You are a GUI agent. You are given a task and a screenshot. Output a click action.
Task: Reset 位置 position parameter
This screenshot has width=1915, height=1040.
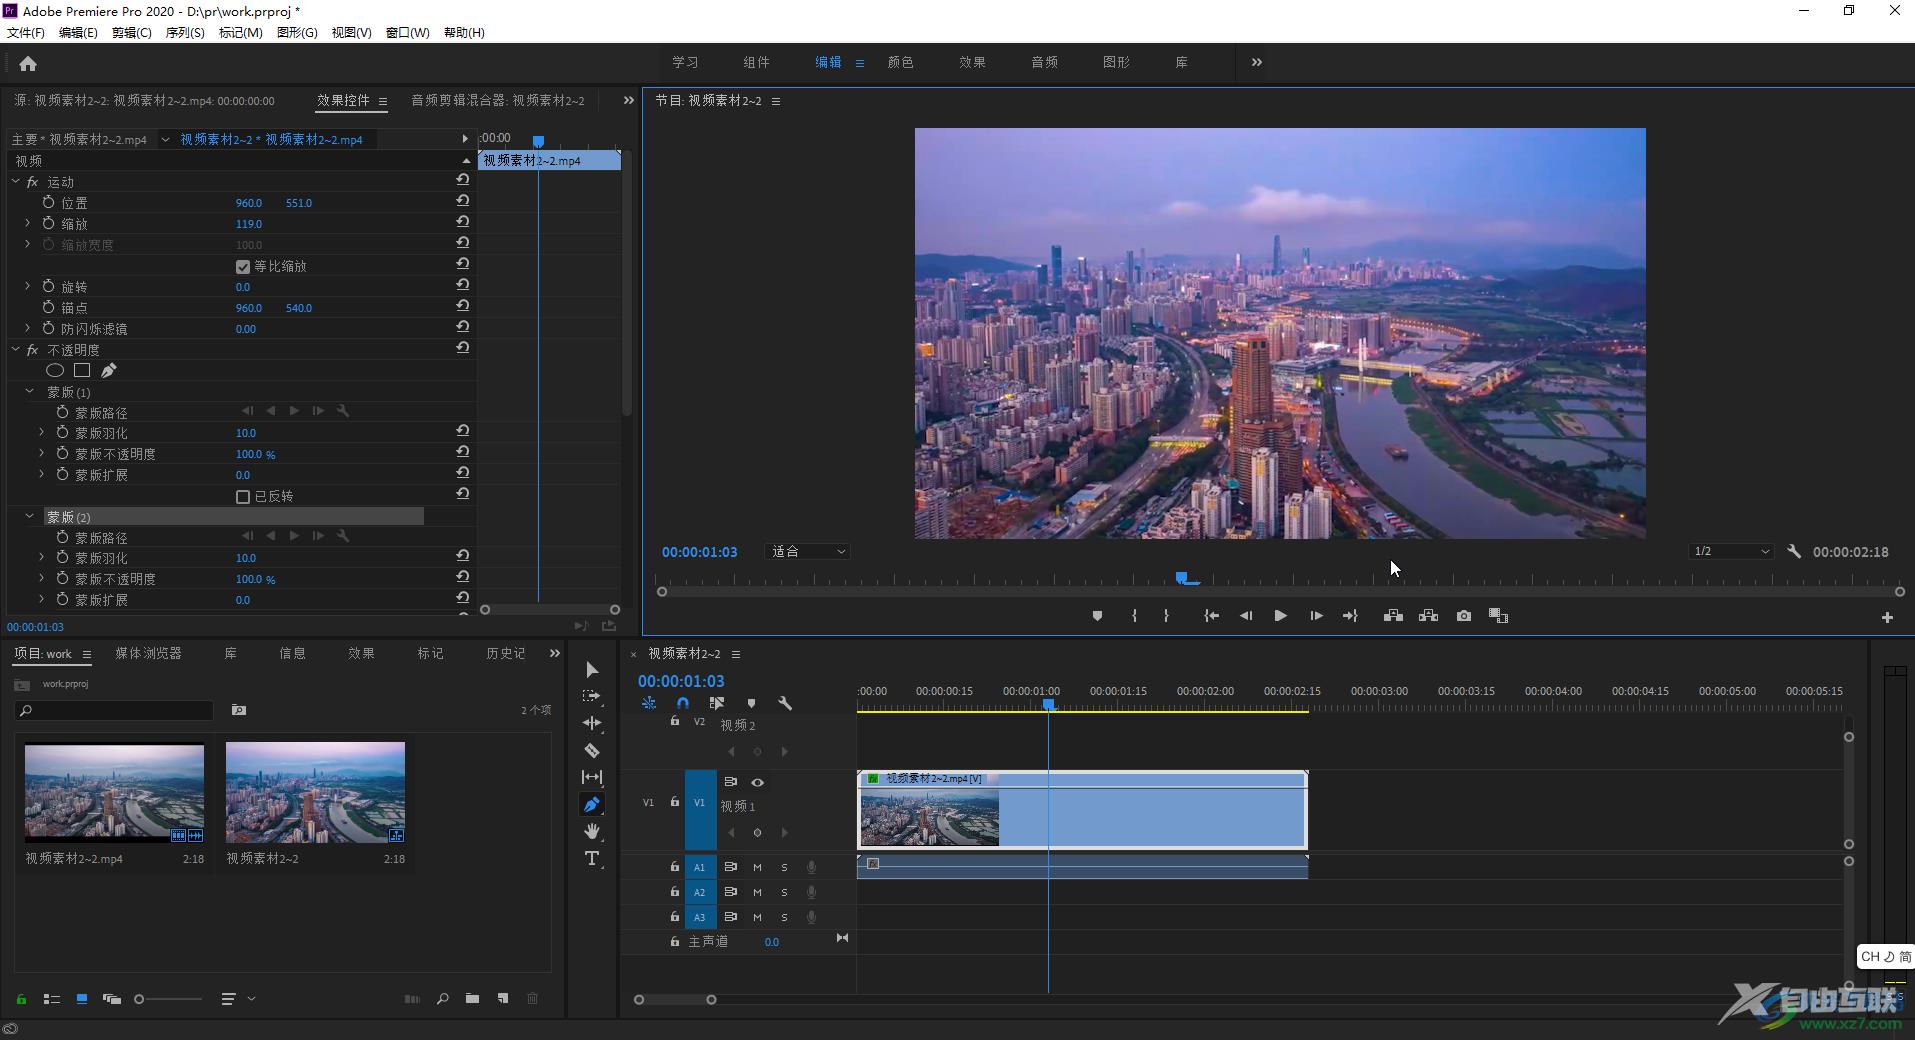coord(462,201)
